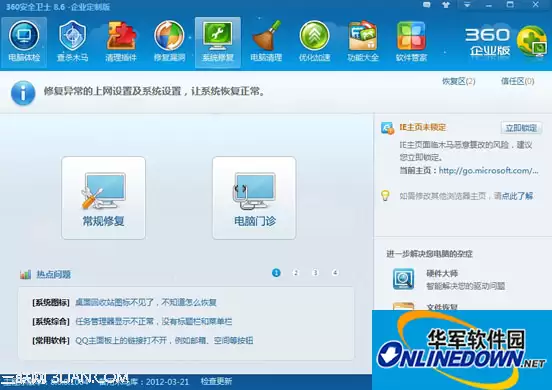Switch to 系统修复 system repair tab
Screen dimensions: 552x390
coord(218,42)
